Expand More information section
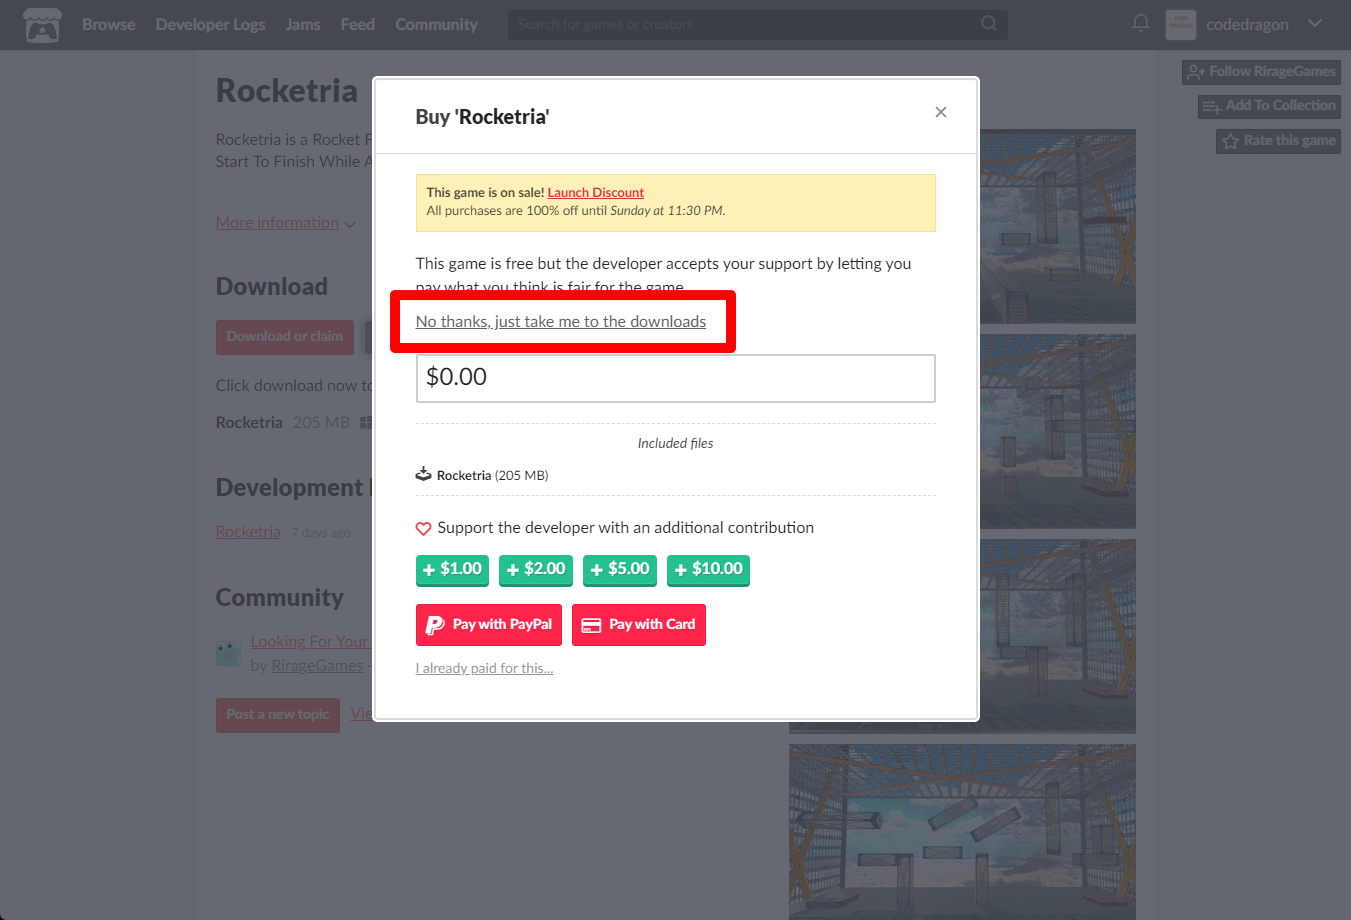This screenshot has height=920, width=1351. tap(285, 223)
